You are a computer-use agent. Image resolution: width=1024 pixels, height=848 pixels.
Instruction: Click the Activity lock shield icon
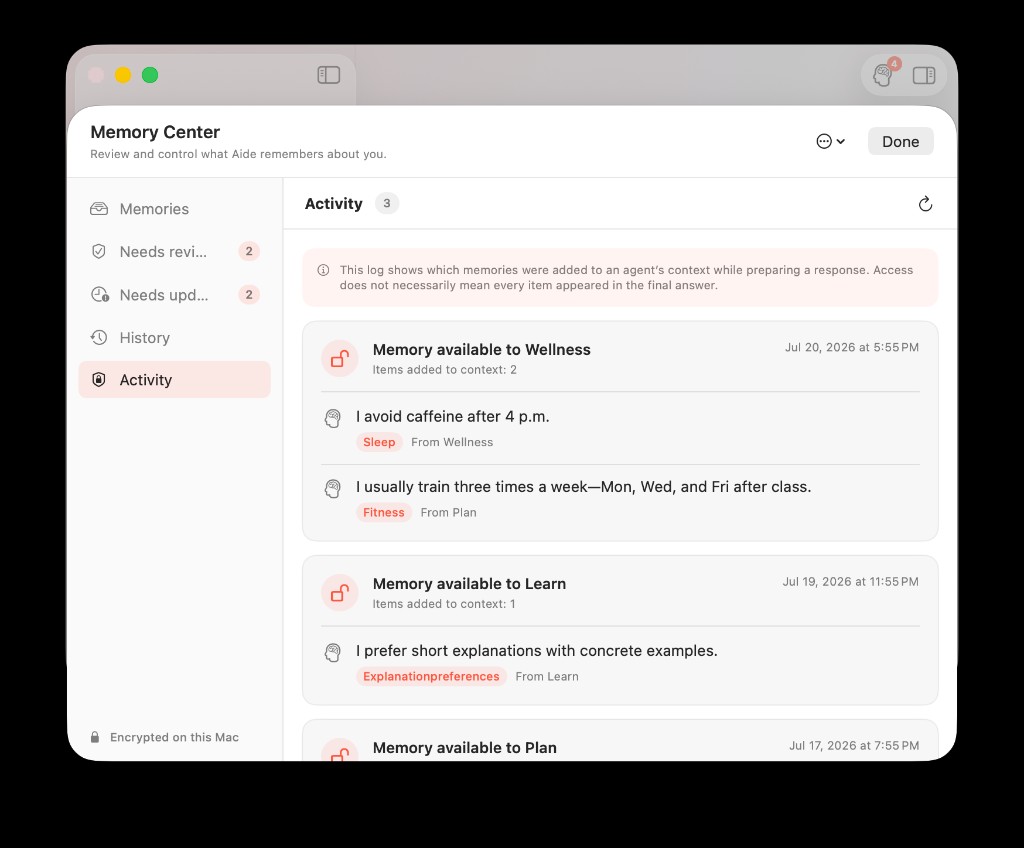pos(99,380)
